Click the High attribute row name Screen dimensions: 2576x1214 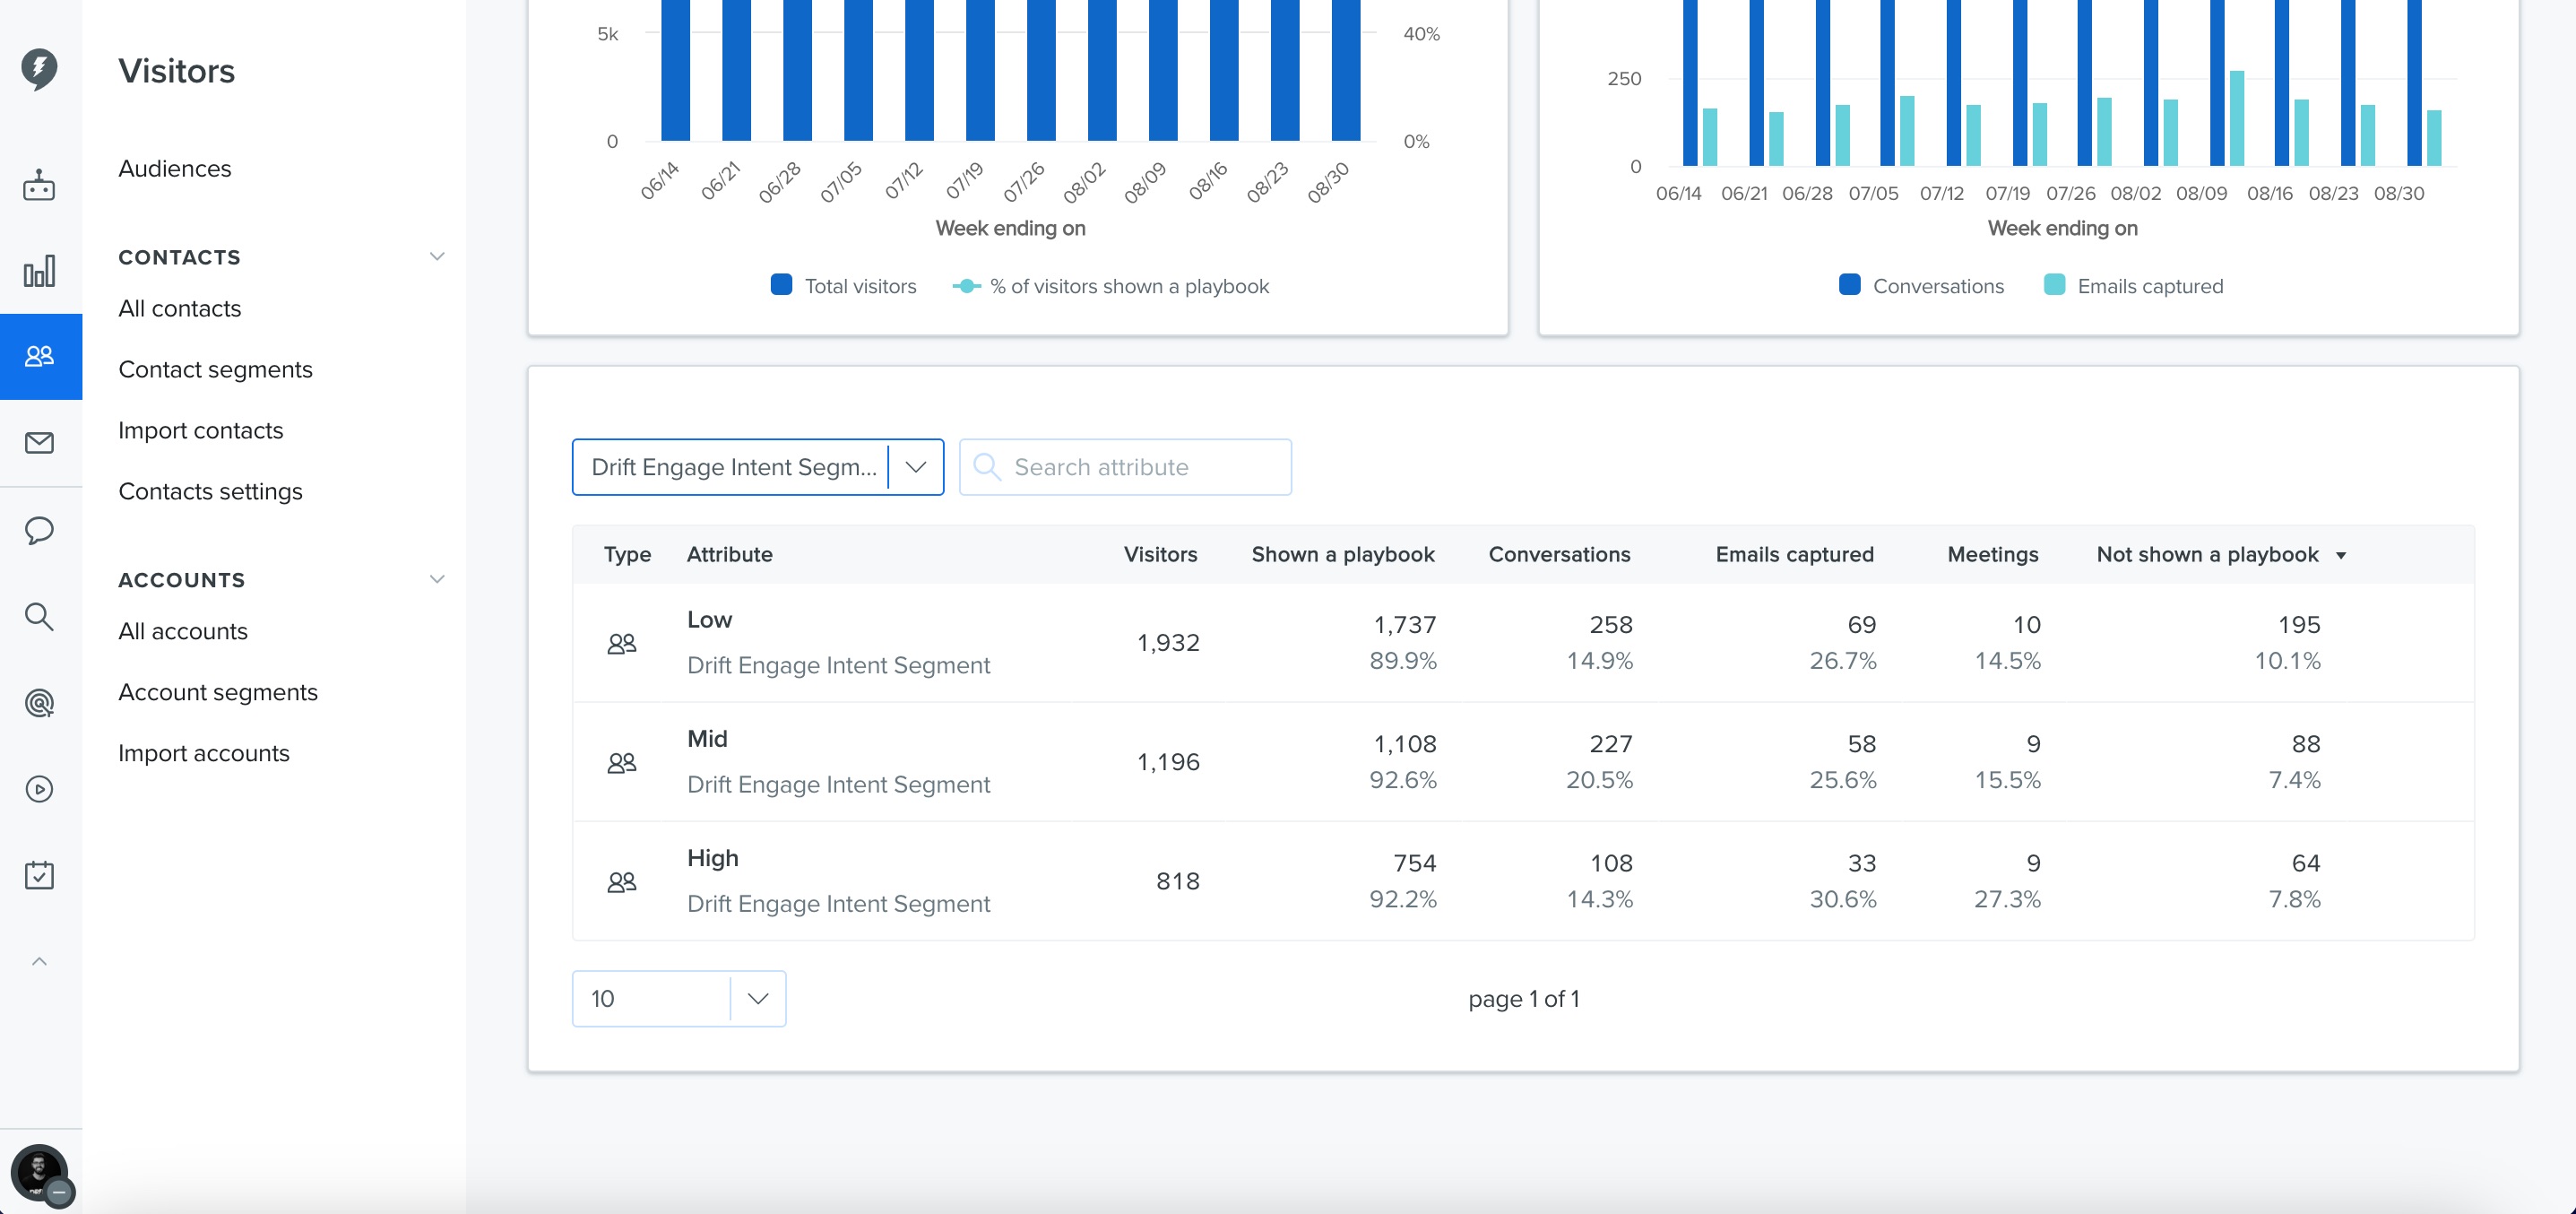[712, 858]
